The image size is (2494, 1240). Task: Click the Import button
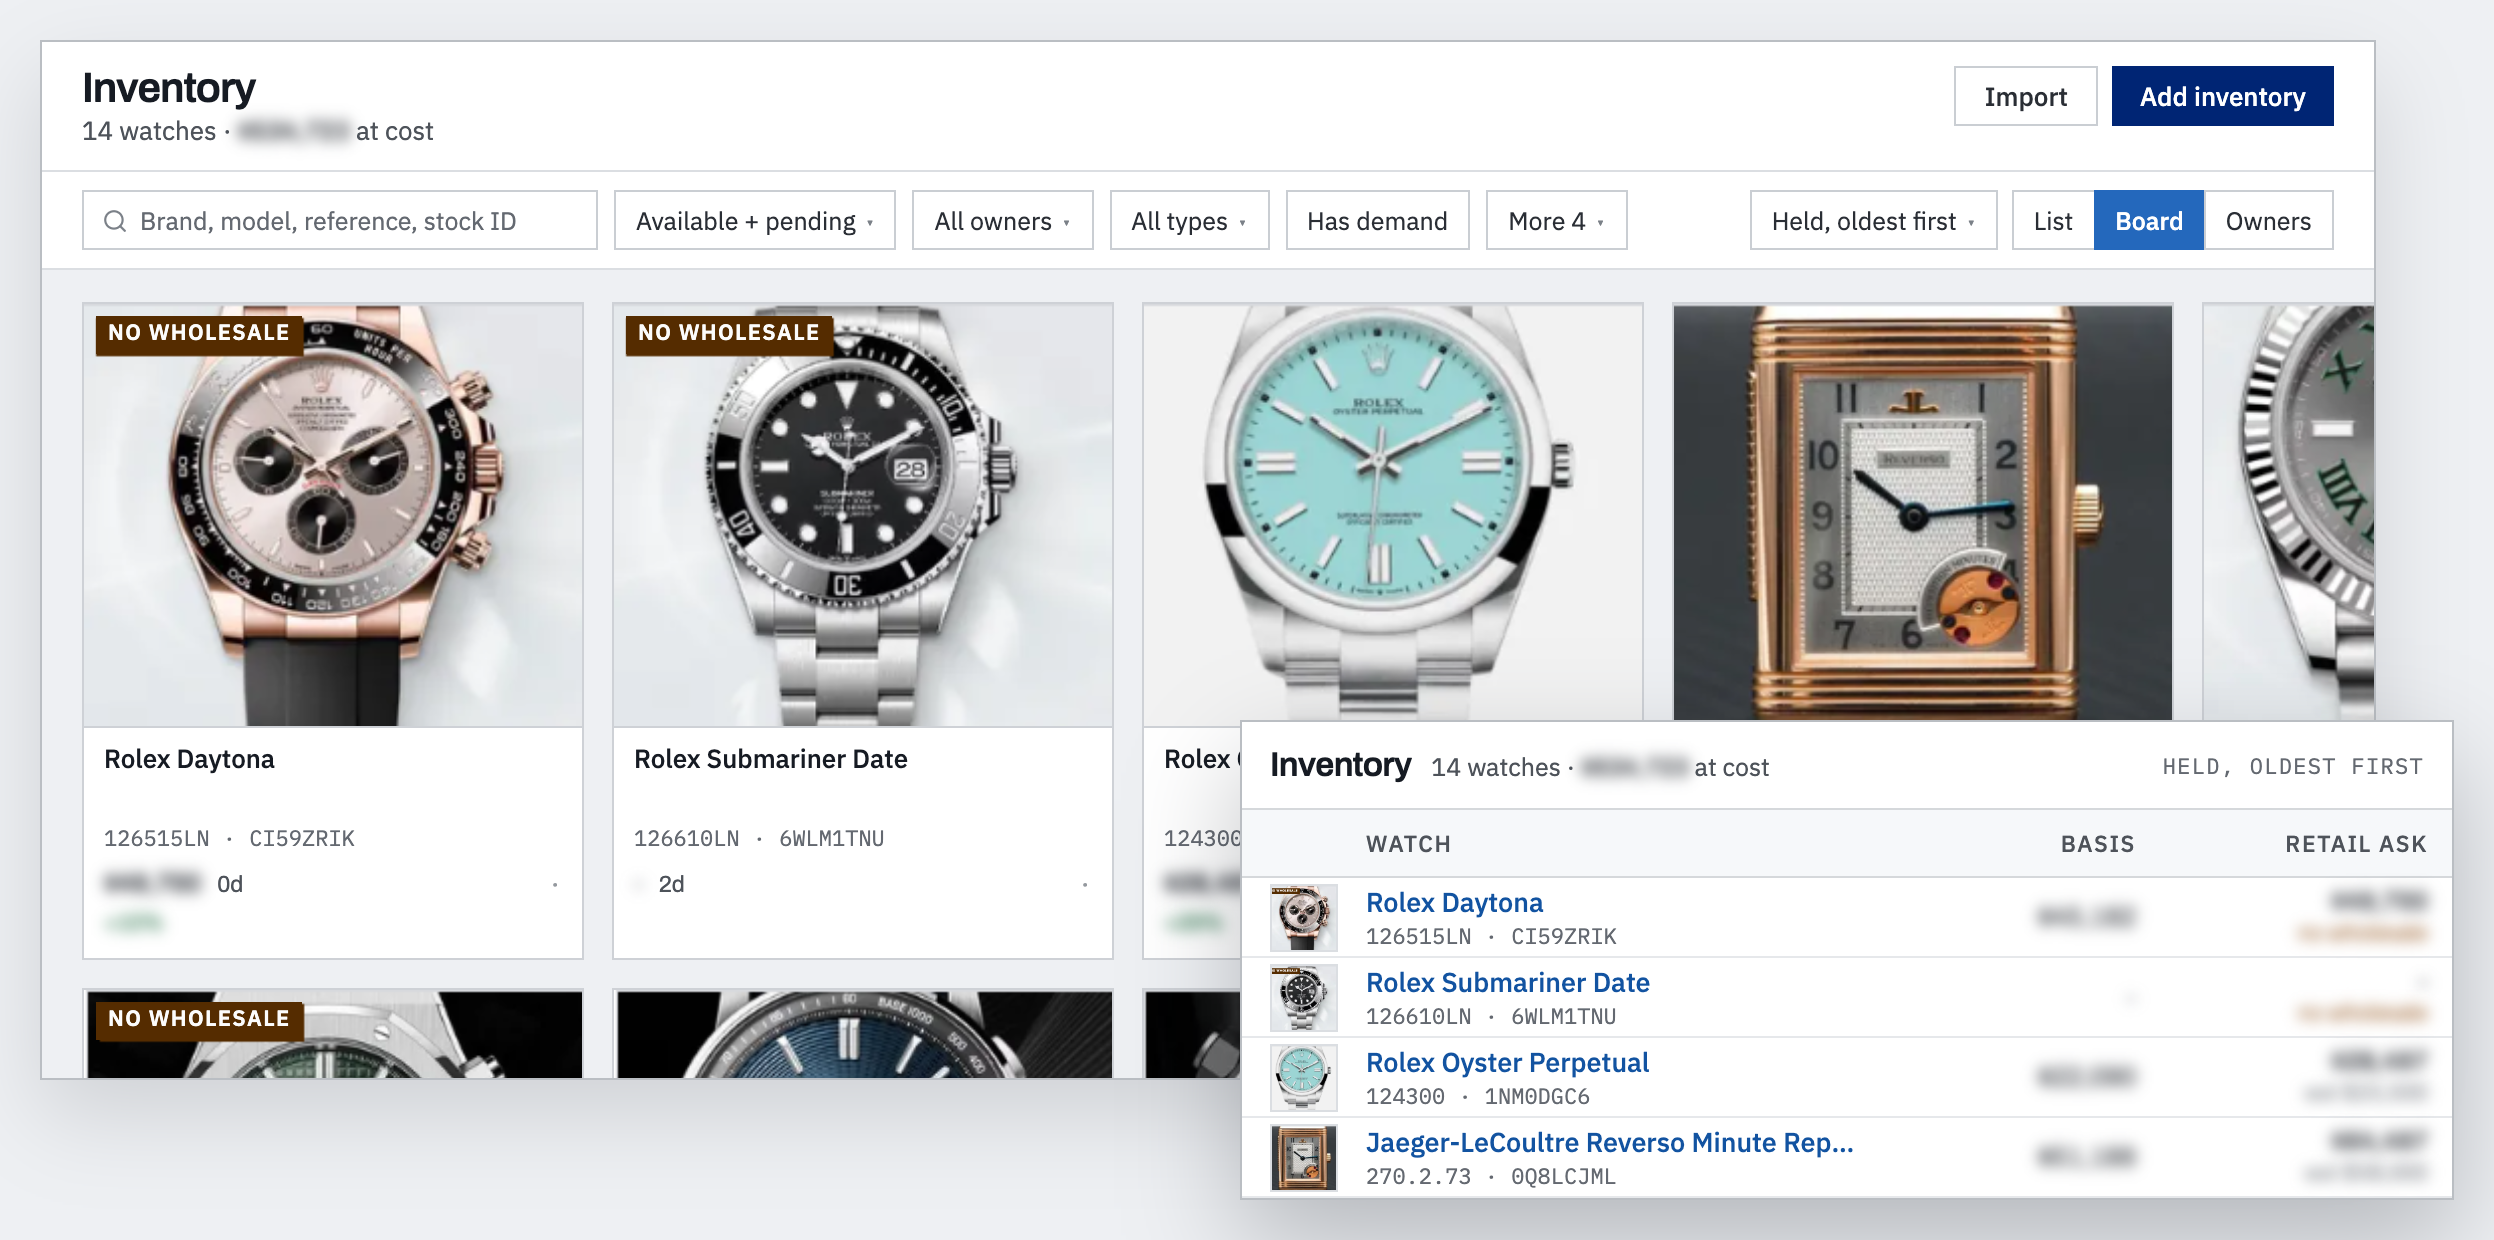point(2025,96)
